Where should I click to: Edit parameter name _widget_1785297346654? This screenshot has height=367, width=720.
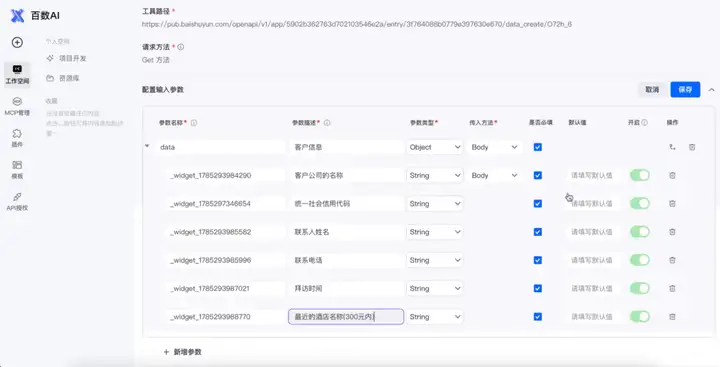[225, 203]
